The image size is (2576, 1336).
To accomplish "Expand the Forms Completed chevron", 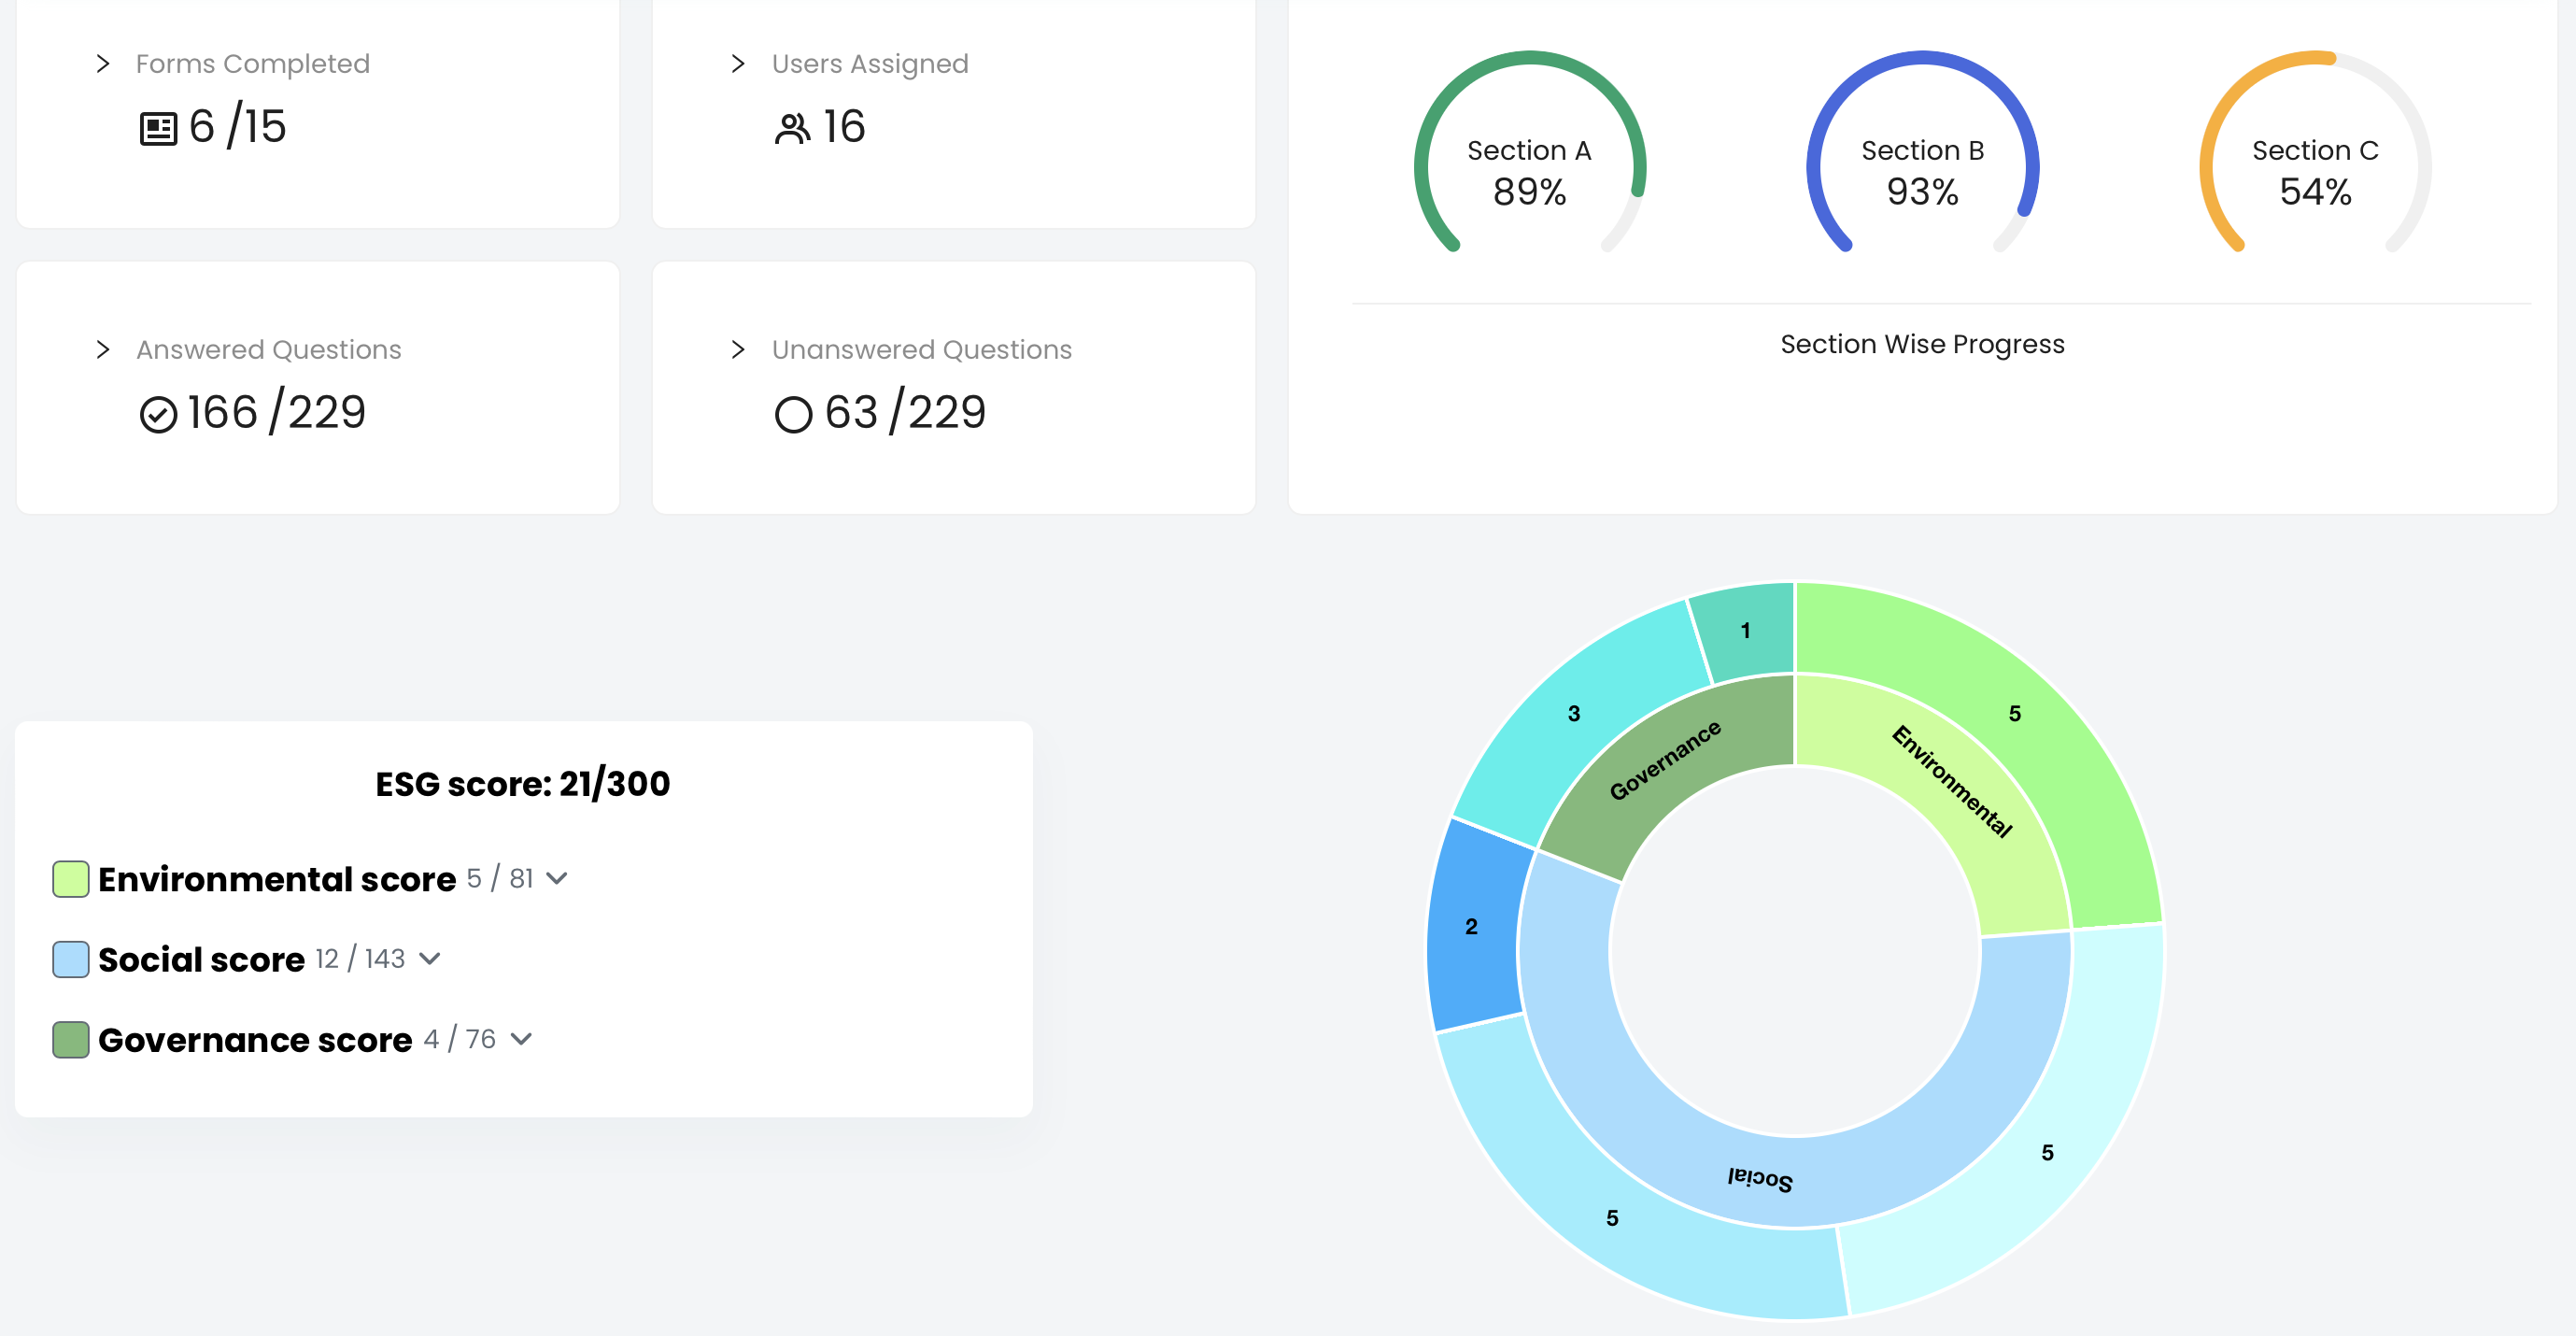I will tap(103, 64).
